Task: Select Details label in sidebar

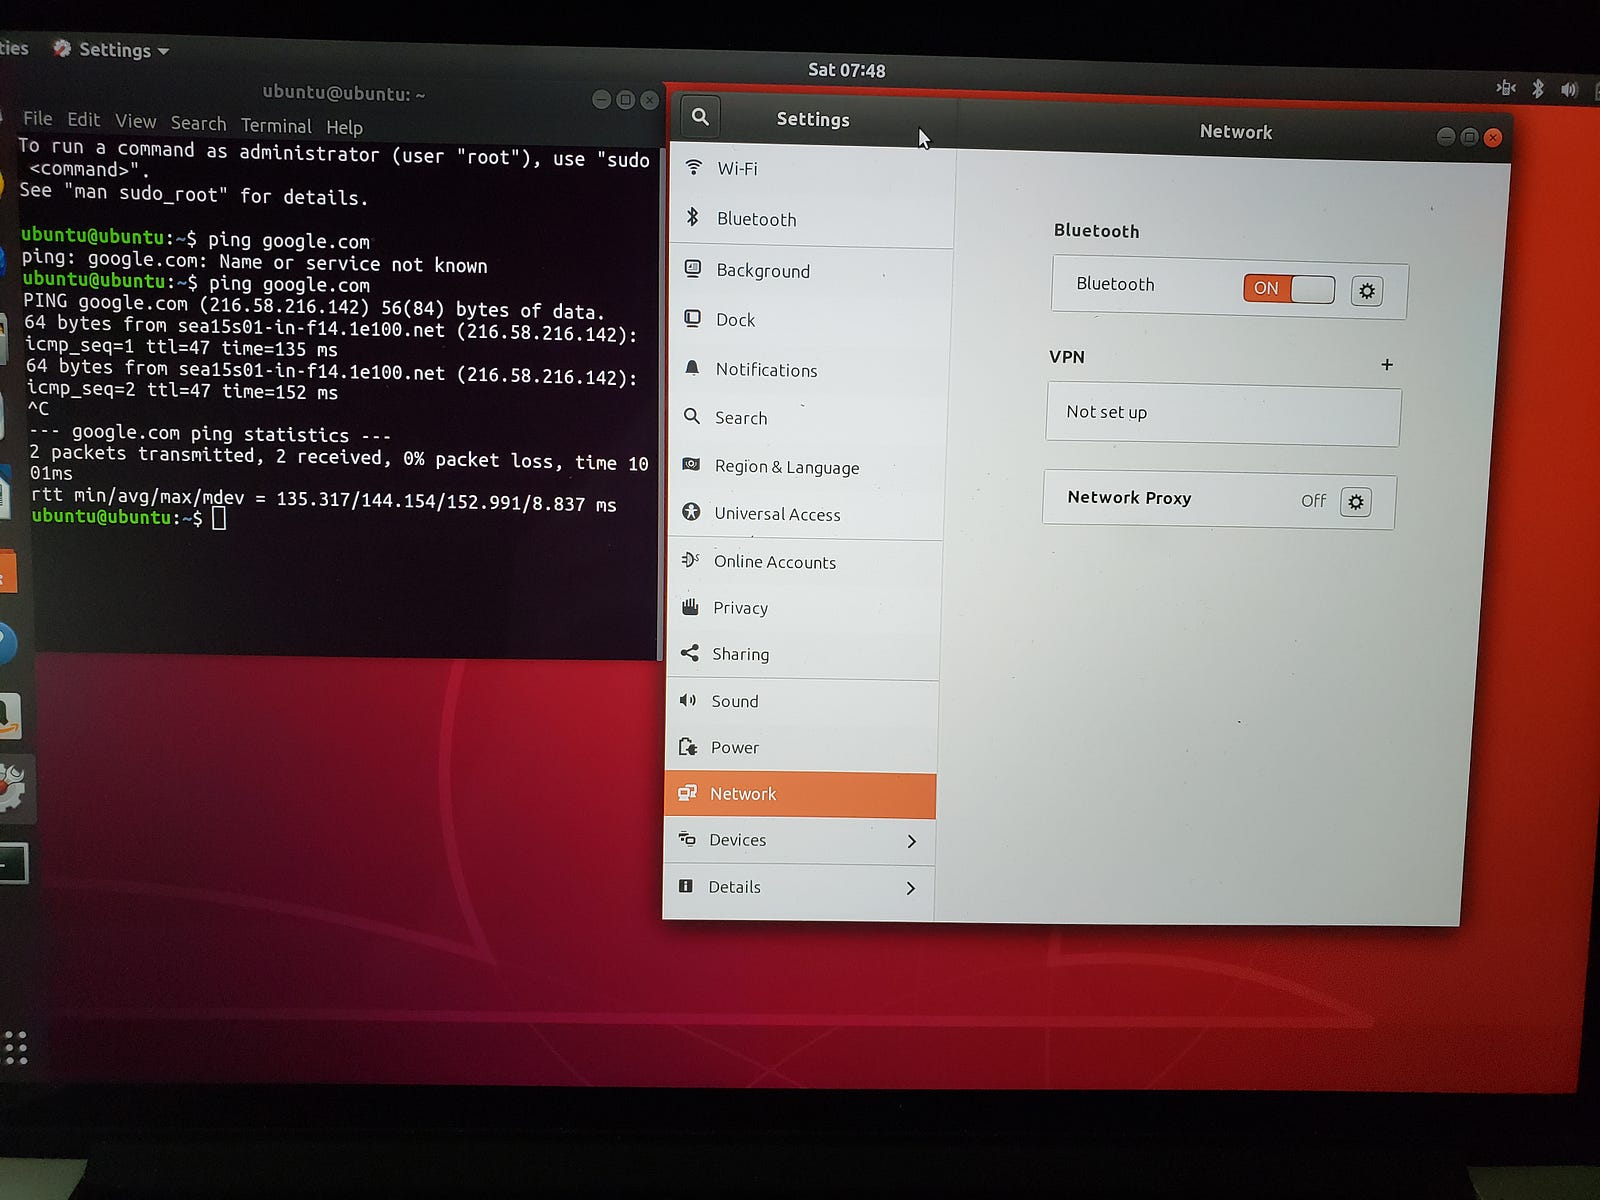Action: [734, 887]
